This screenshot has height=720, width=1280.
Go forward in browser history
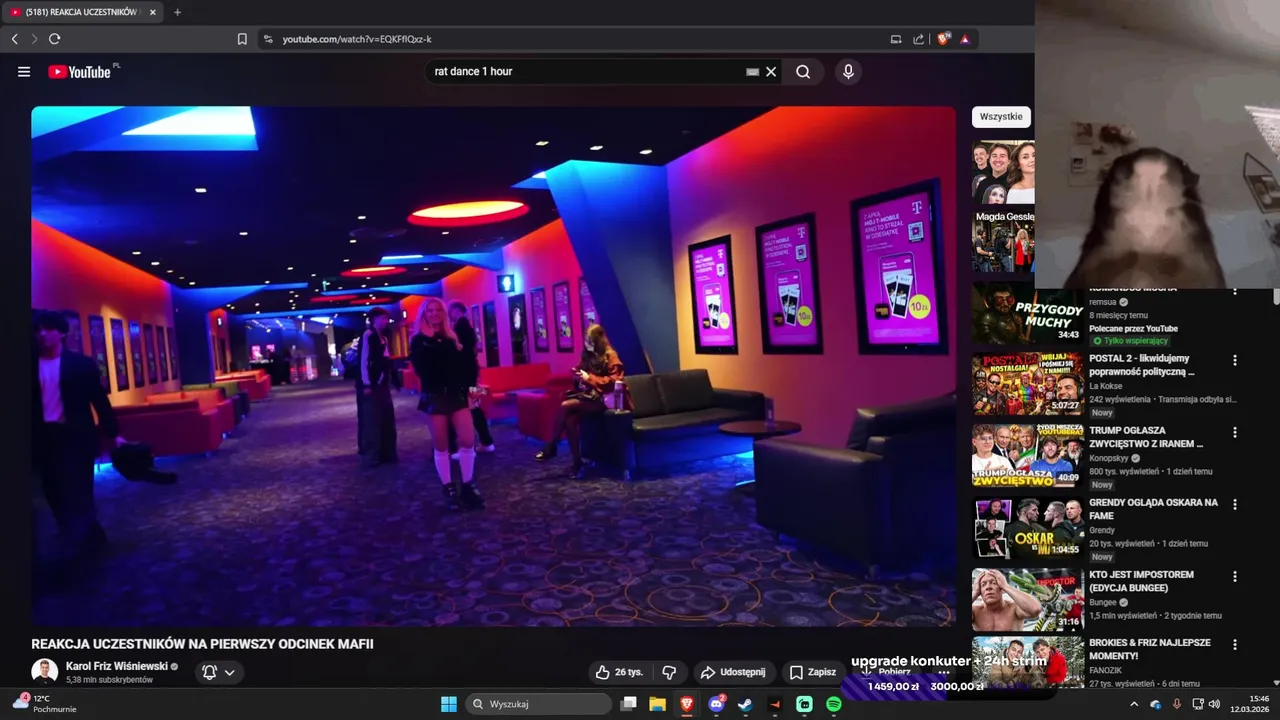click(x=34, y=39)
